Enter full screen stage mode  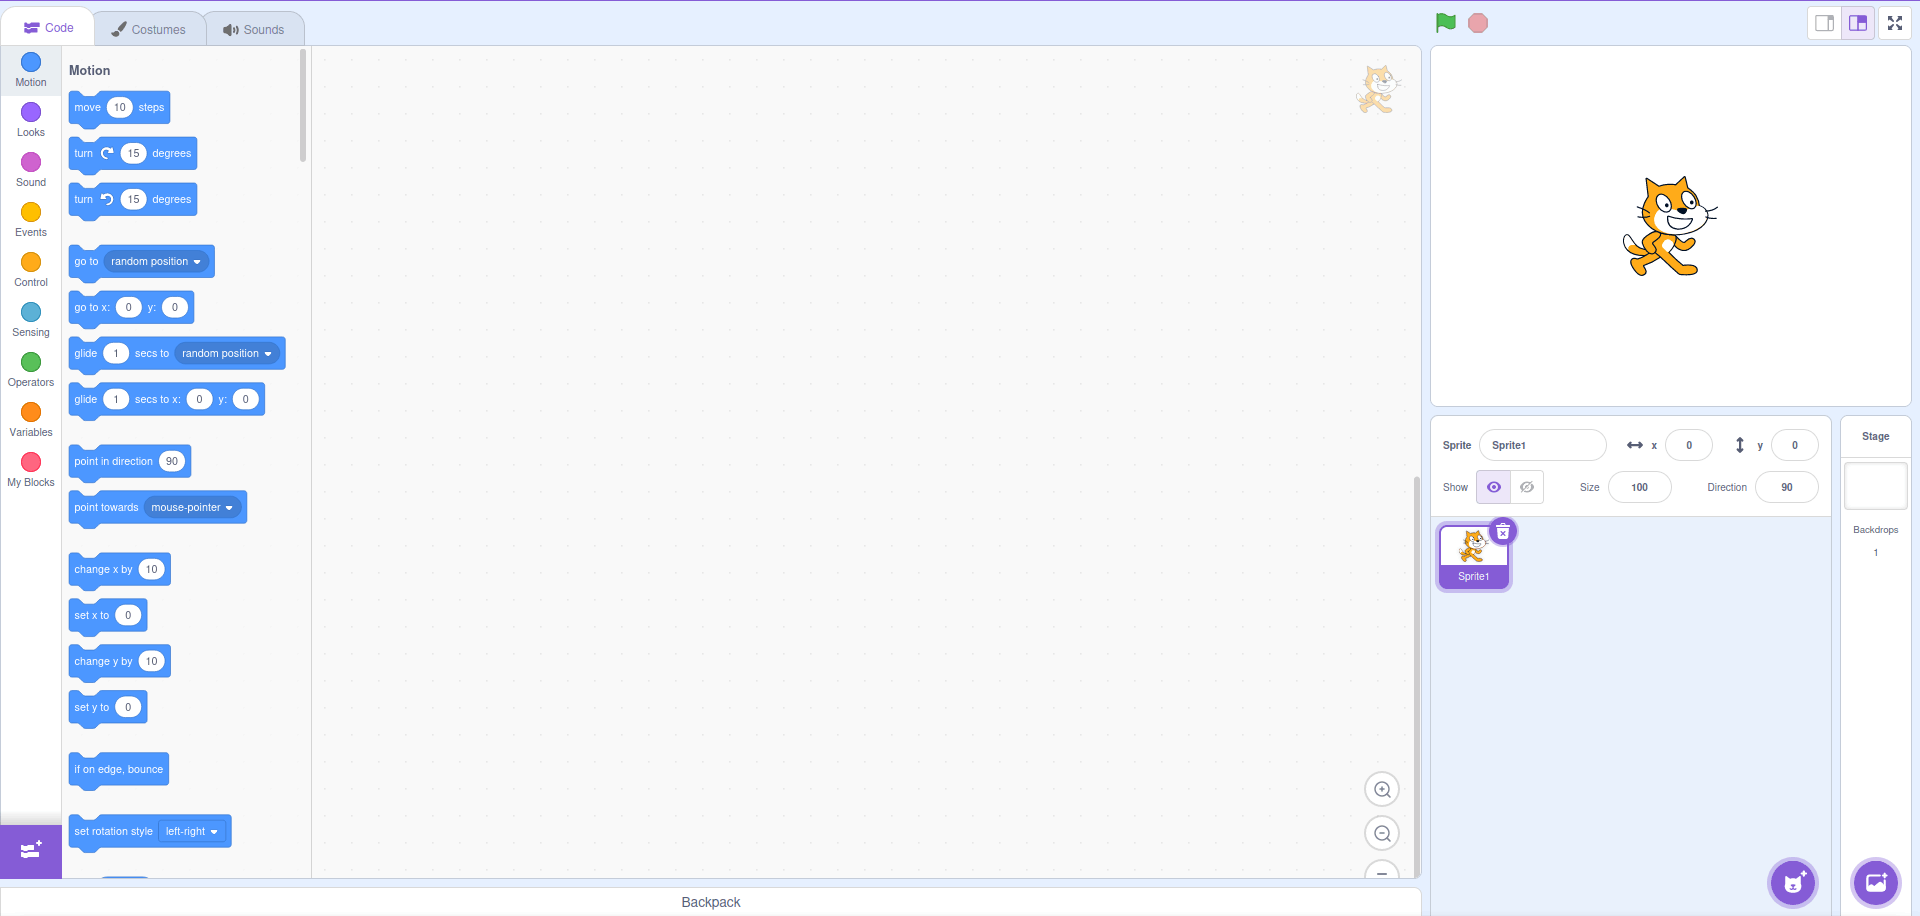(x=1895, y=23)
